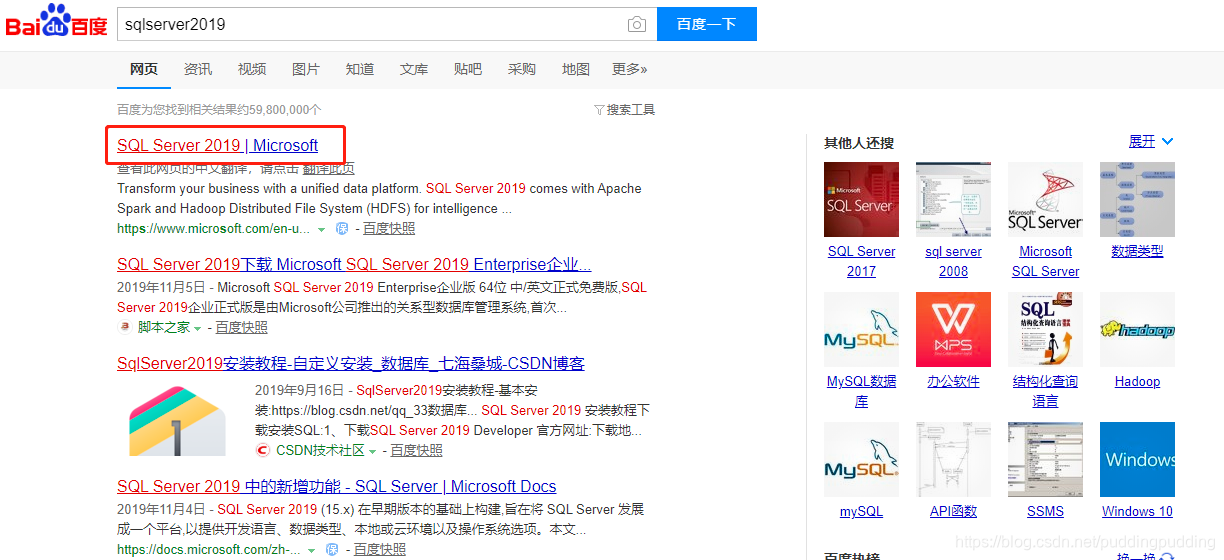Expand the 更多» tab menu
Viewport: 1224px width, 560px height.
point(630,69)
